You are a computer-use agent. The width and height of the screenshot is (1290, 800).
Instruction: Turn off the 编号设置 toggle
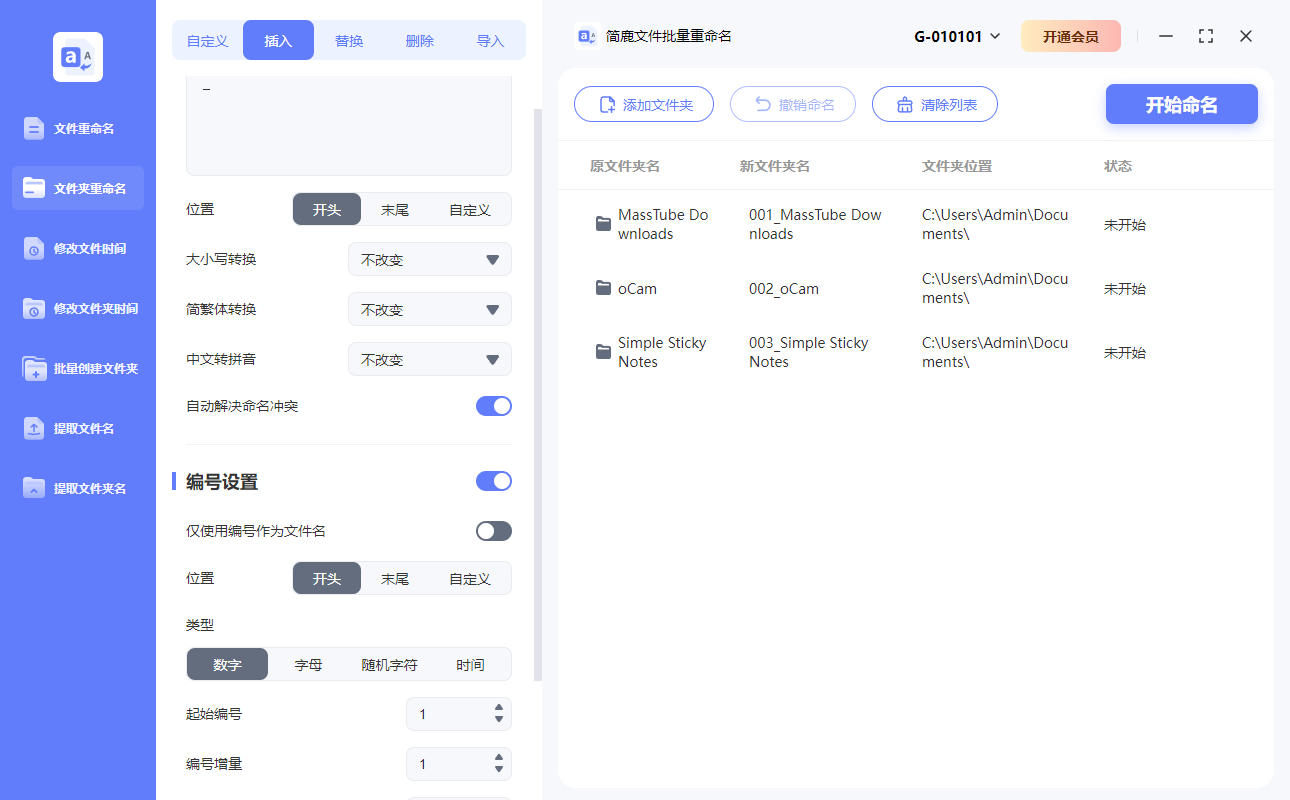(493, 481)
